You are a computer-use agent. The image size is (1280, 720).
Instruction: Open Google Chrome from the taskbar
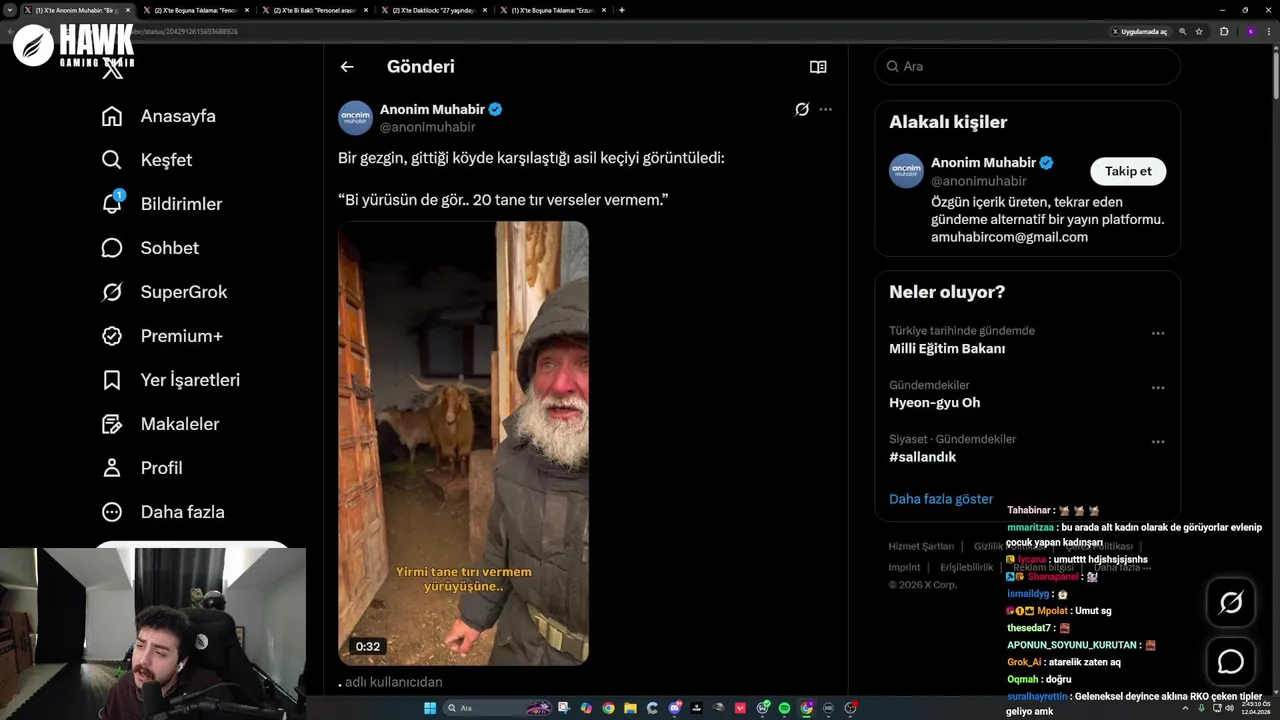pos(609,708)
